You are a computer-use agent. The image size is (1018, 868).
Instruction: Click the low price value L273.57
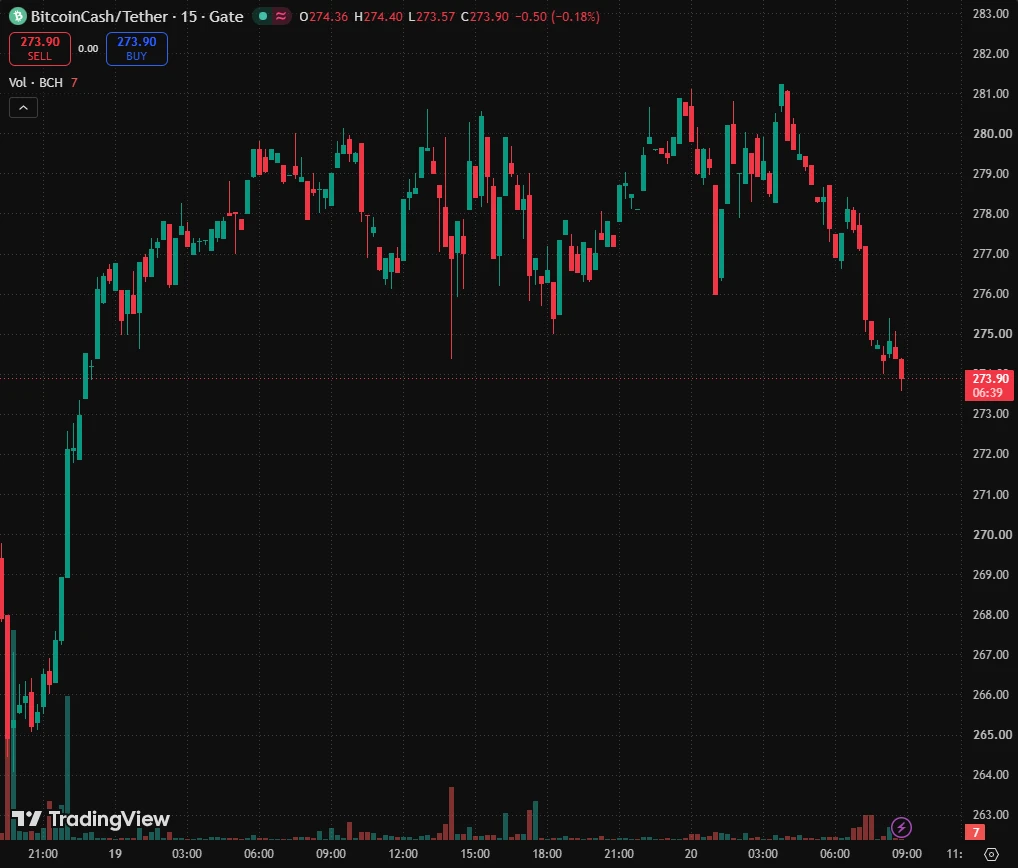pyautogui.click(x=432, y=16)
